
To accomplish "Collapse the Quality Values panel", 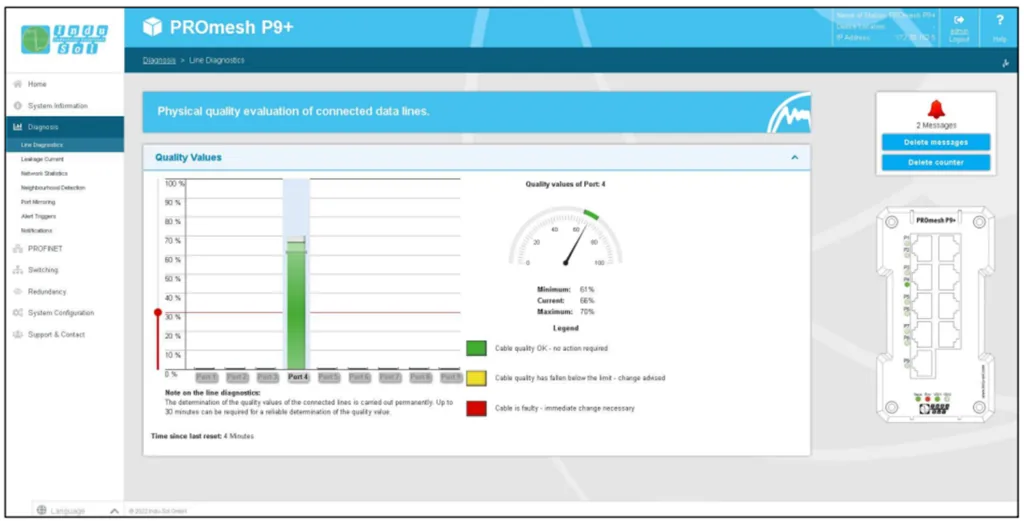I will pyautogui.click(x=795, y=157).
